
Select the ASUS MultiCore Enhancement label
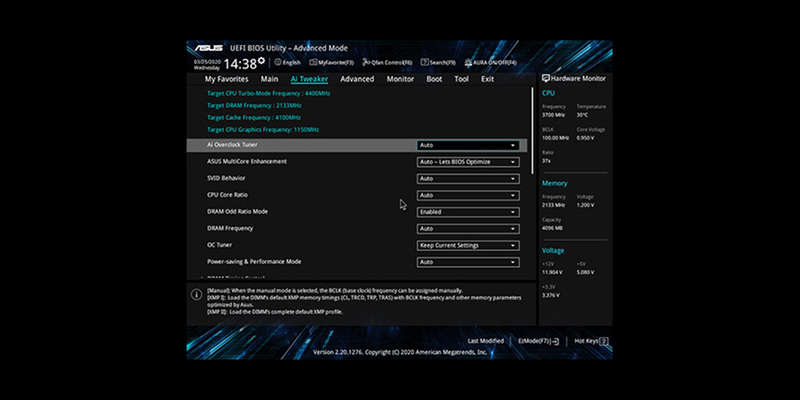point(247,162)
